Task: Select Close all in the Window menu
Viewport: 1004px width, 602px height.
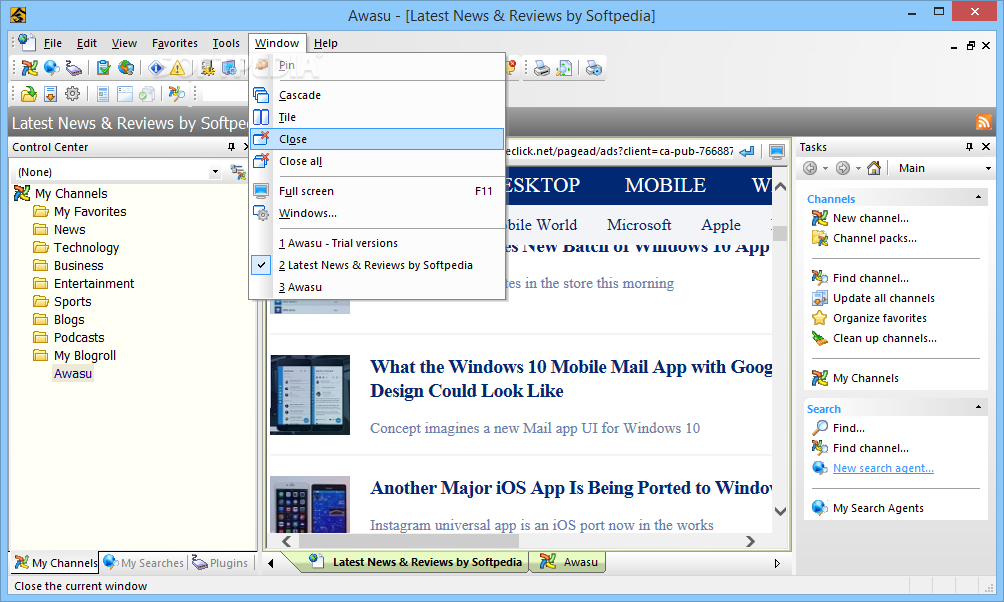Action: click(376, 161)
